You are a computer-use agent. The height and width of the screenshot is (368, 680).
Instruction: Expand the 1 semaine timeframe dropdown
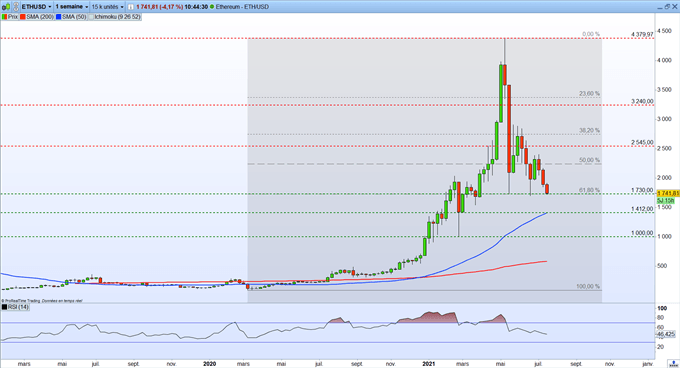(x=72, y=7)
